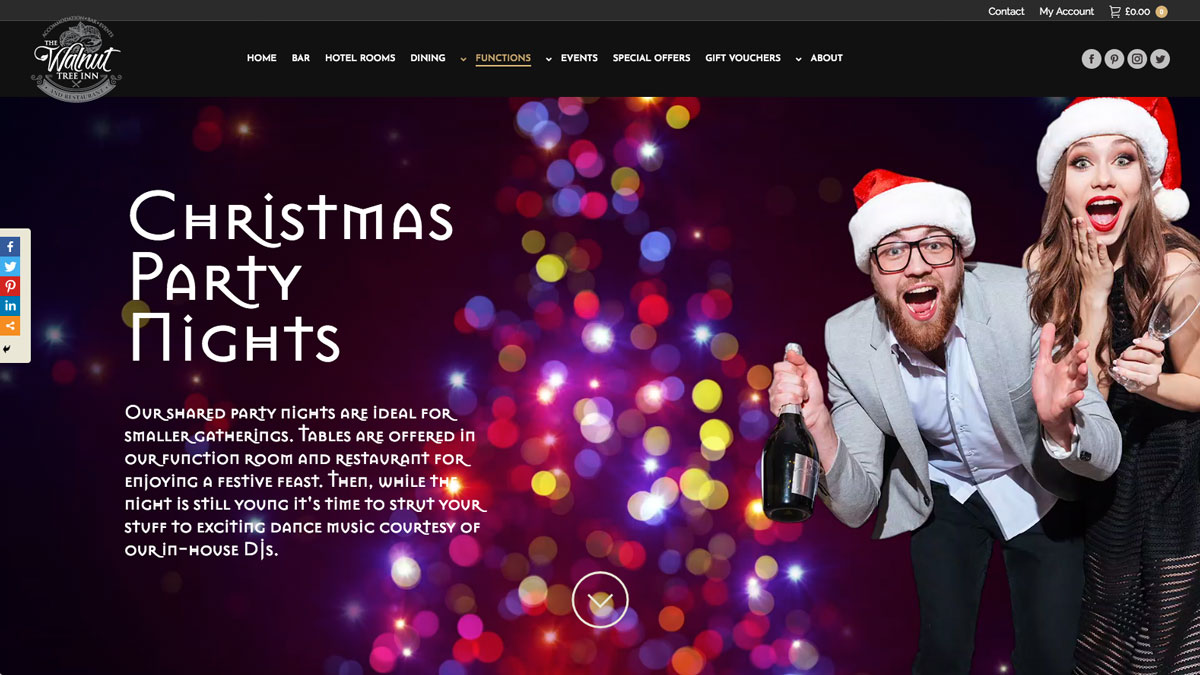The image size is (1200, 675).
Task: Open the My Account link
Action: [1066, 12]
